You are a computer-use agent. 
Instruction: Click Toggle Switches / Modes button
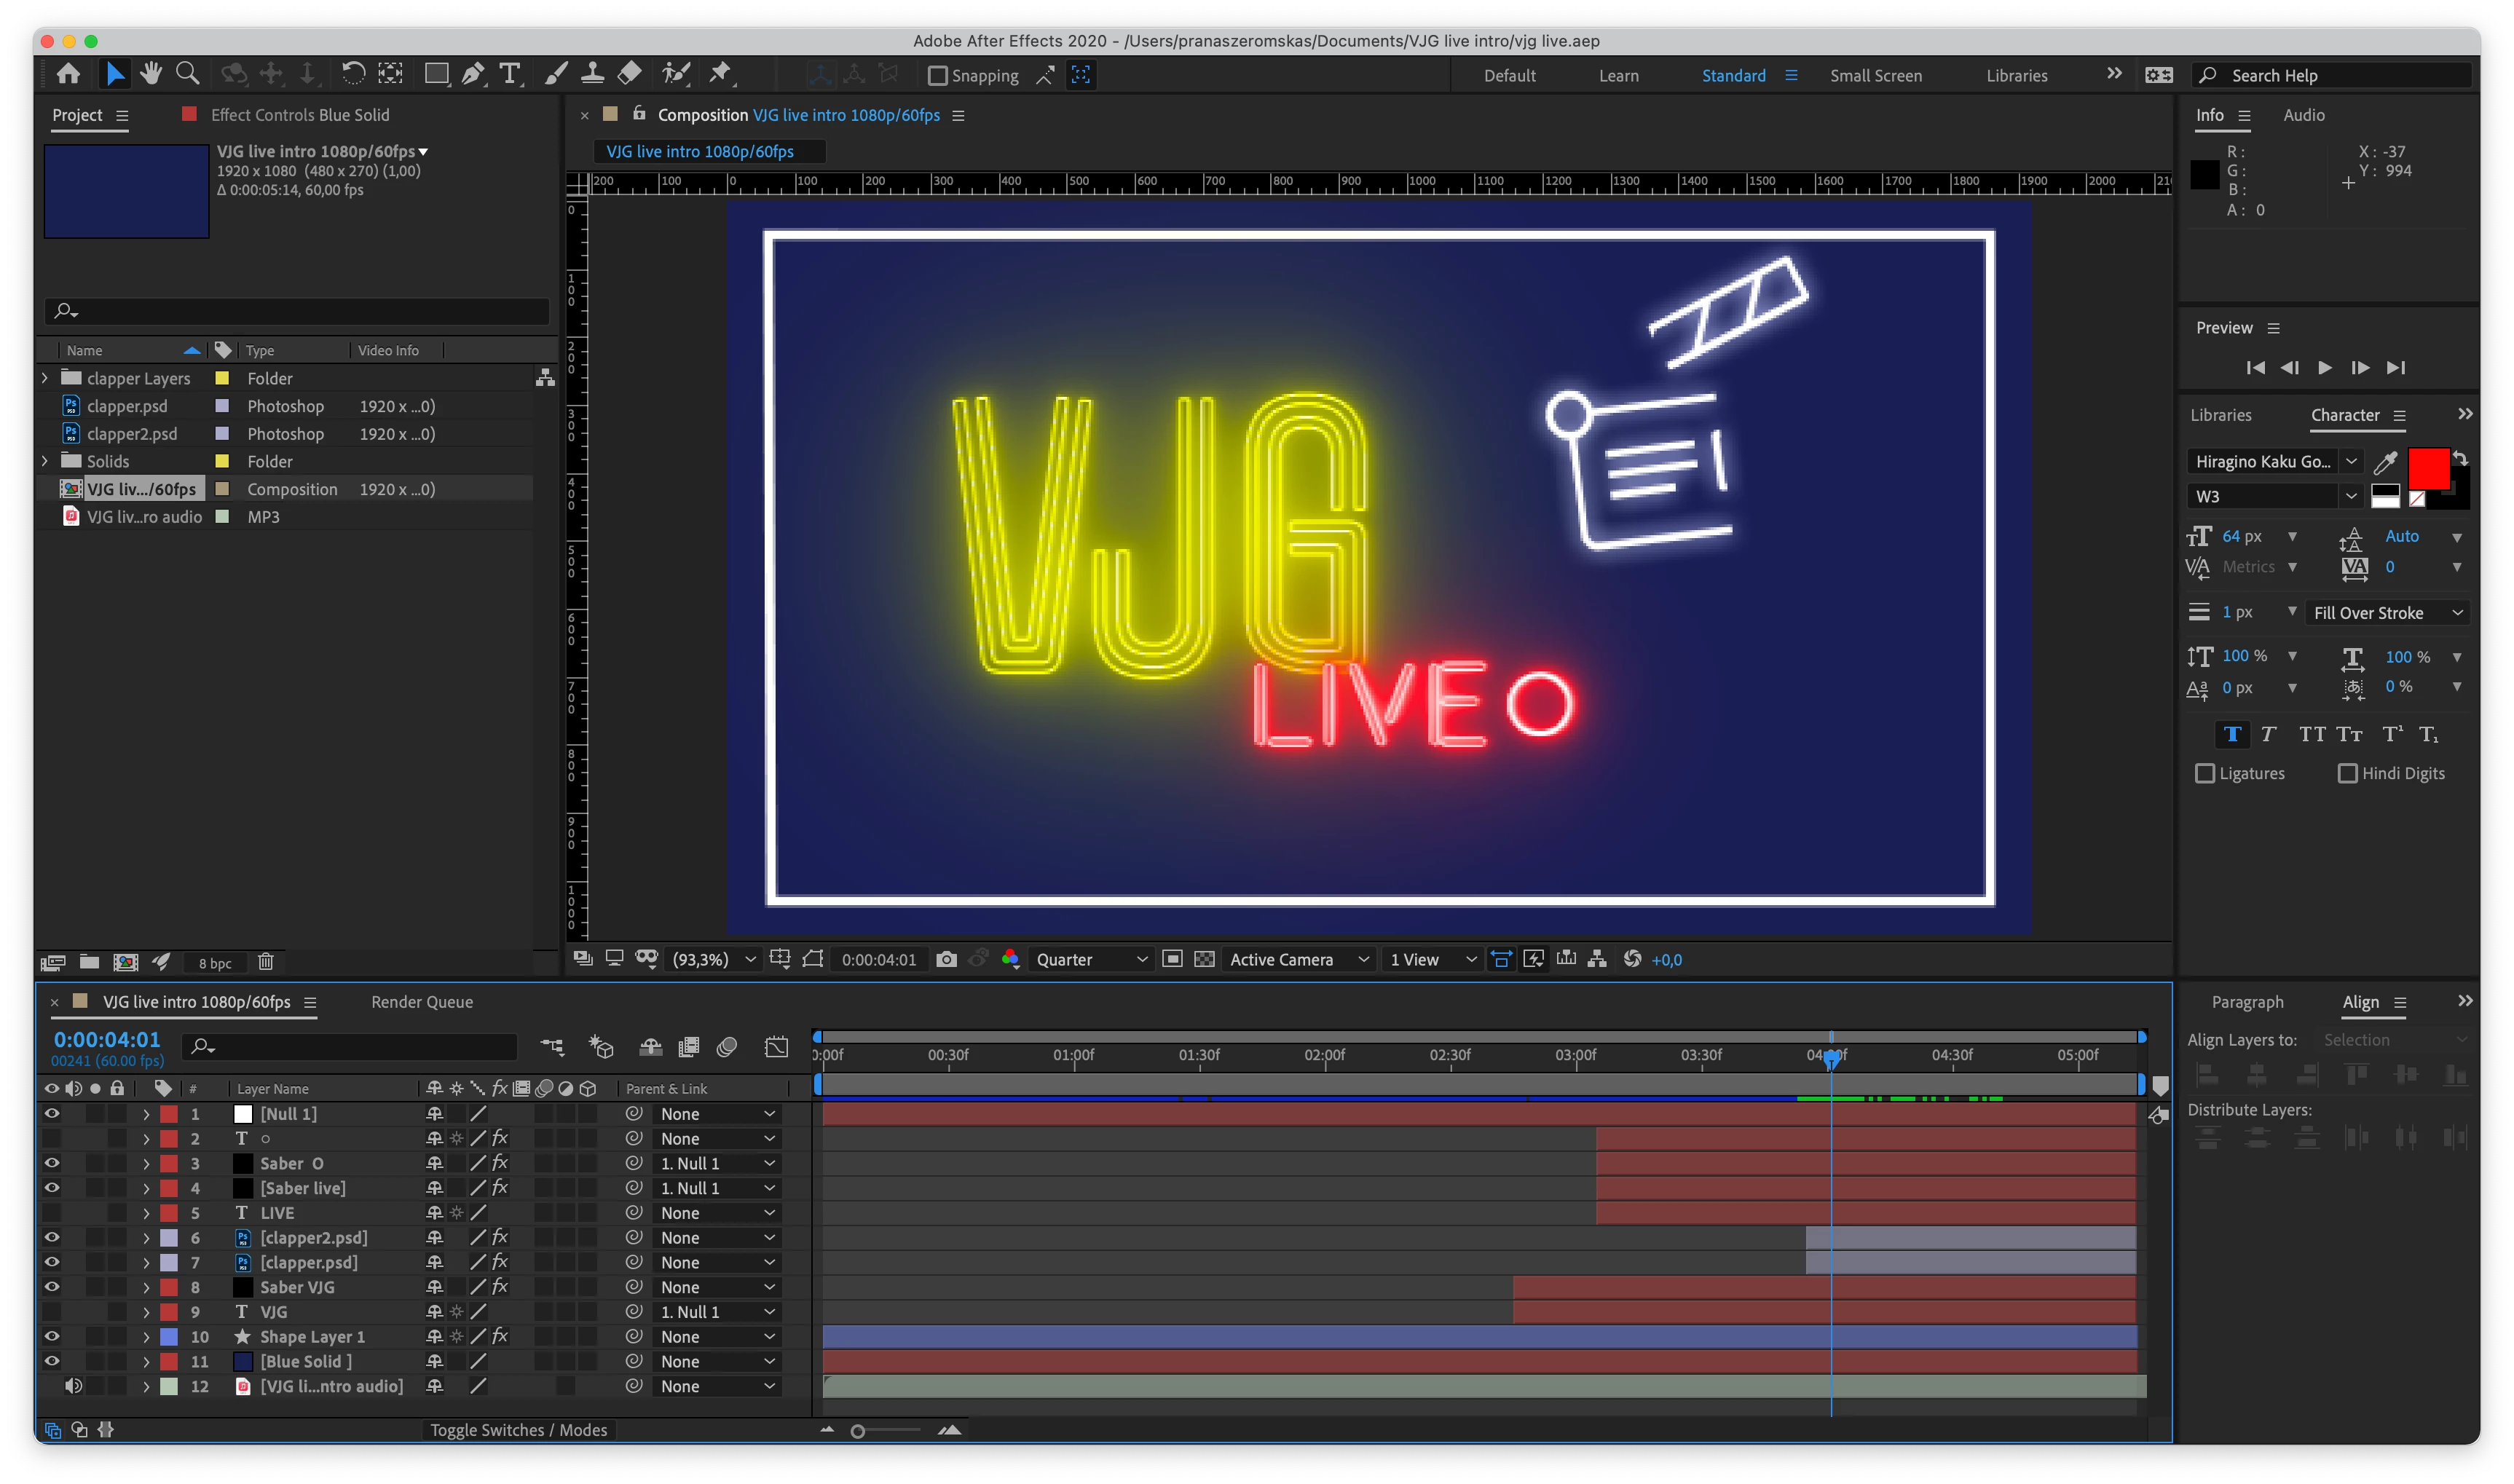pos(518,1430)
